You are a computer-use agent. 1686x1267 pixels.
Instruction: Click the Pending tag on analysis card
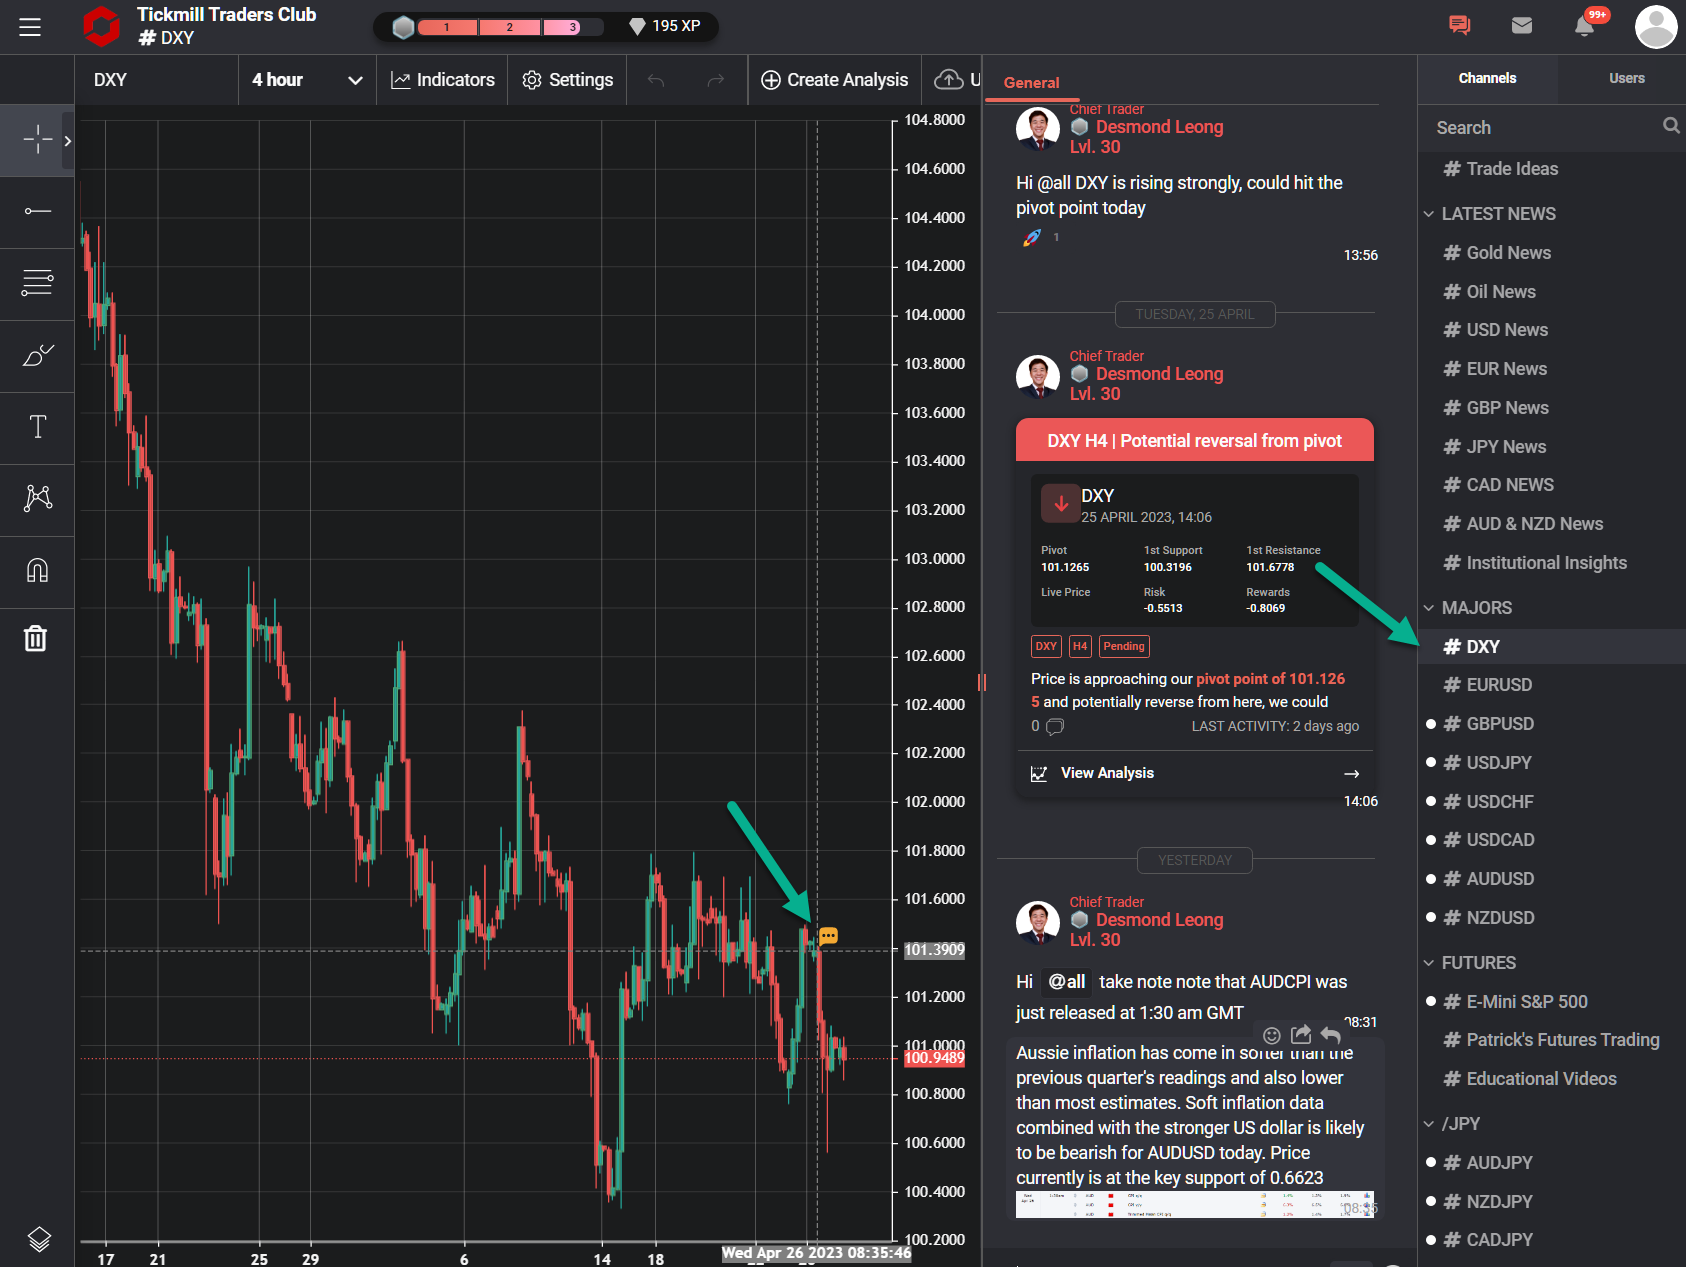click(1124, 646)
